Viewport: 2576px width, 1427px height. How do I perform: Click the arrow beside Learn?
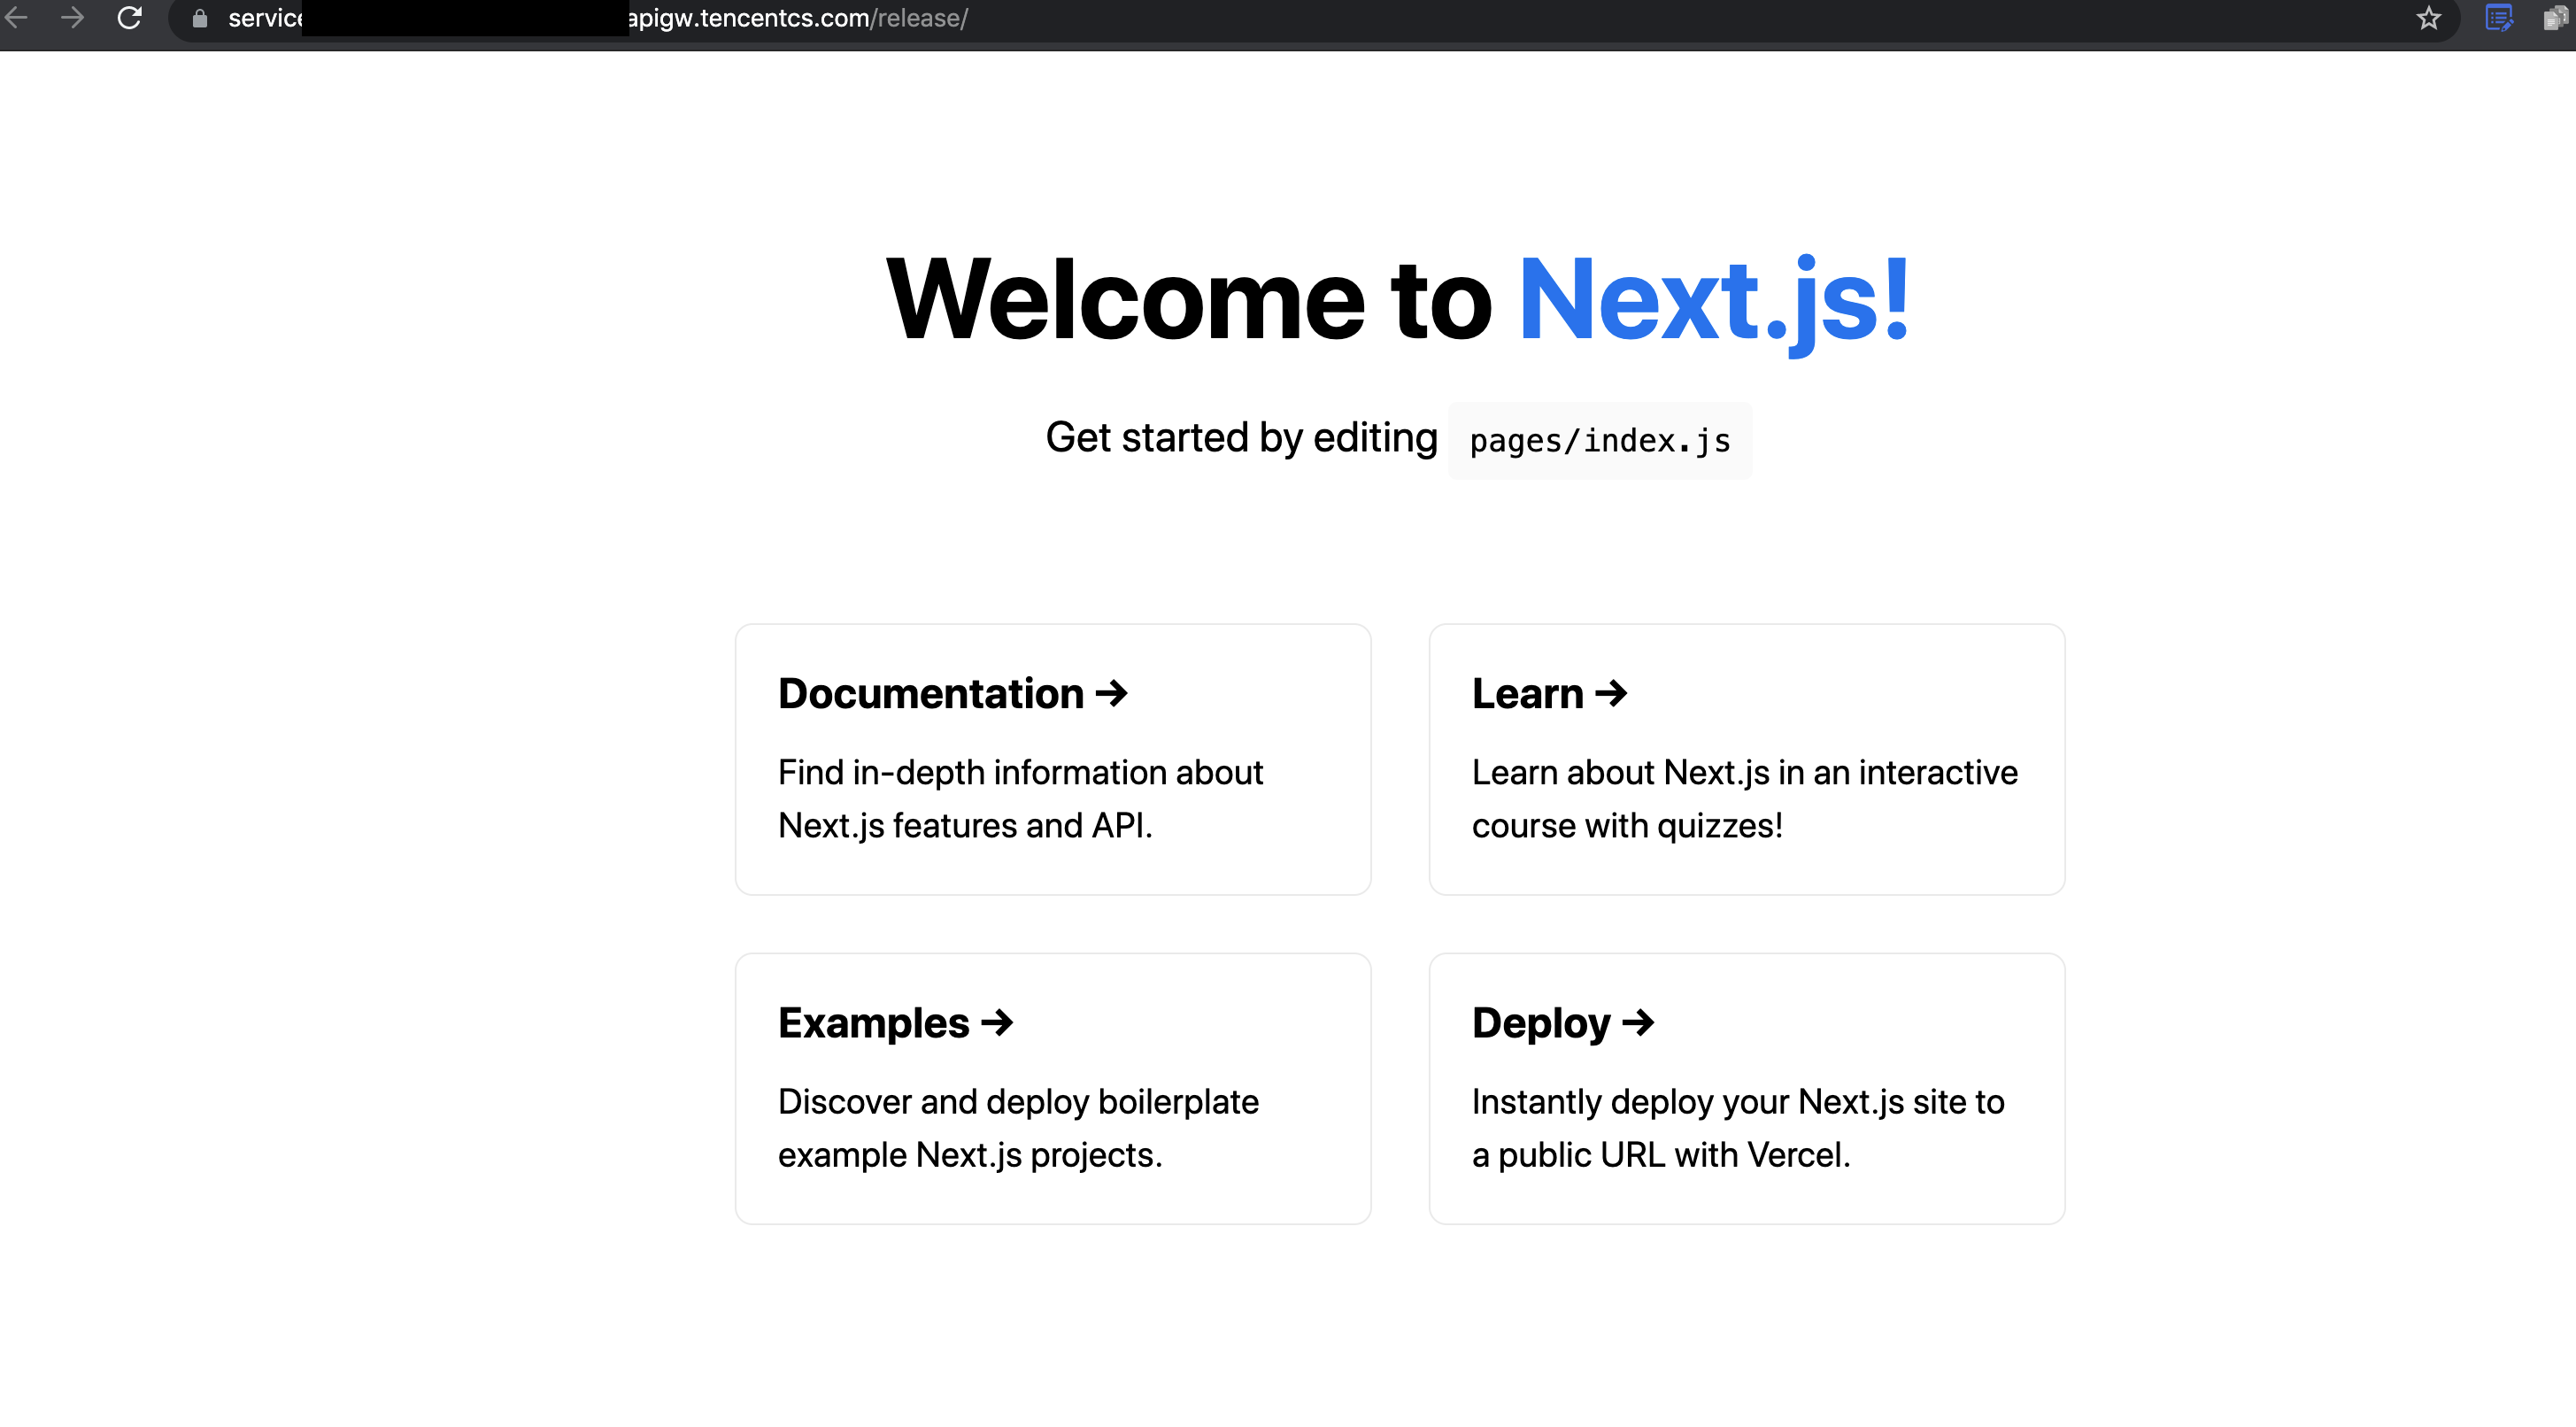(1611, 693)
